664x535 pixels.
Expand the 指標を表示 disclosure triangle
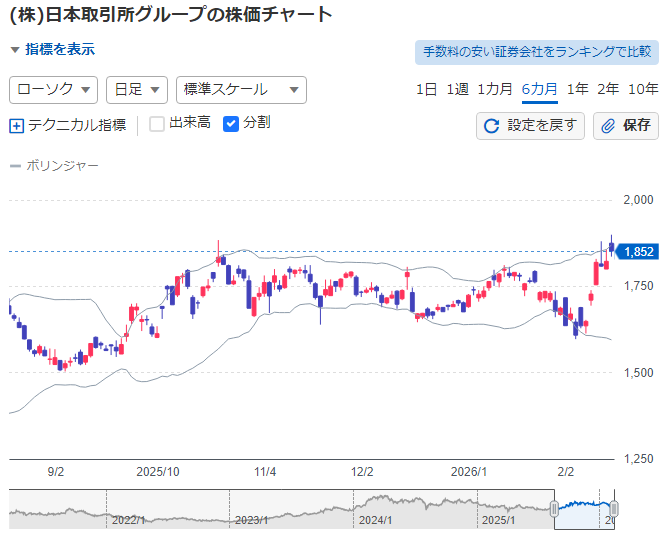(15, 50)
